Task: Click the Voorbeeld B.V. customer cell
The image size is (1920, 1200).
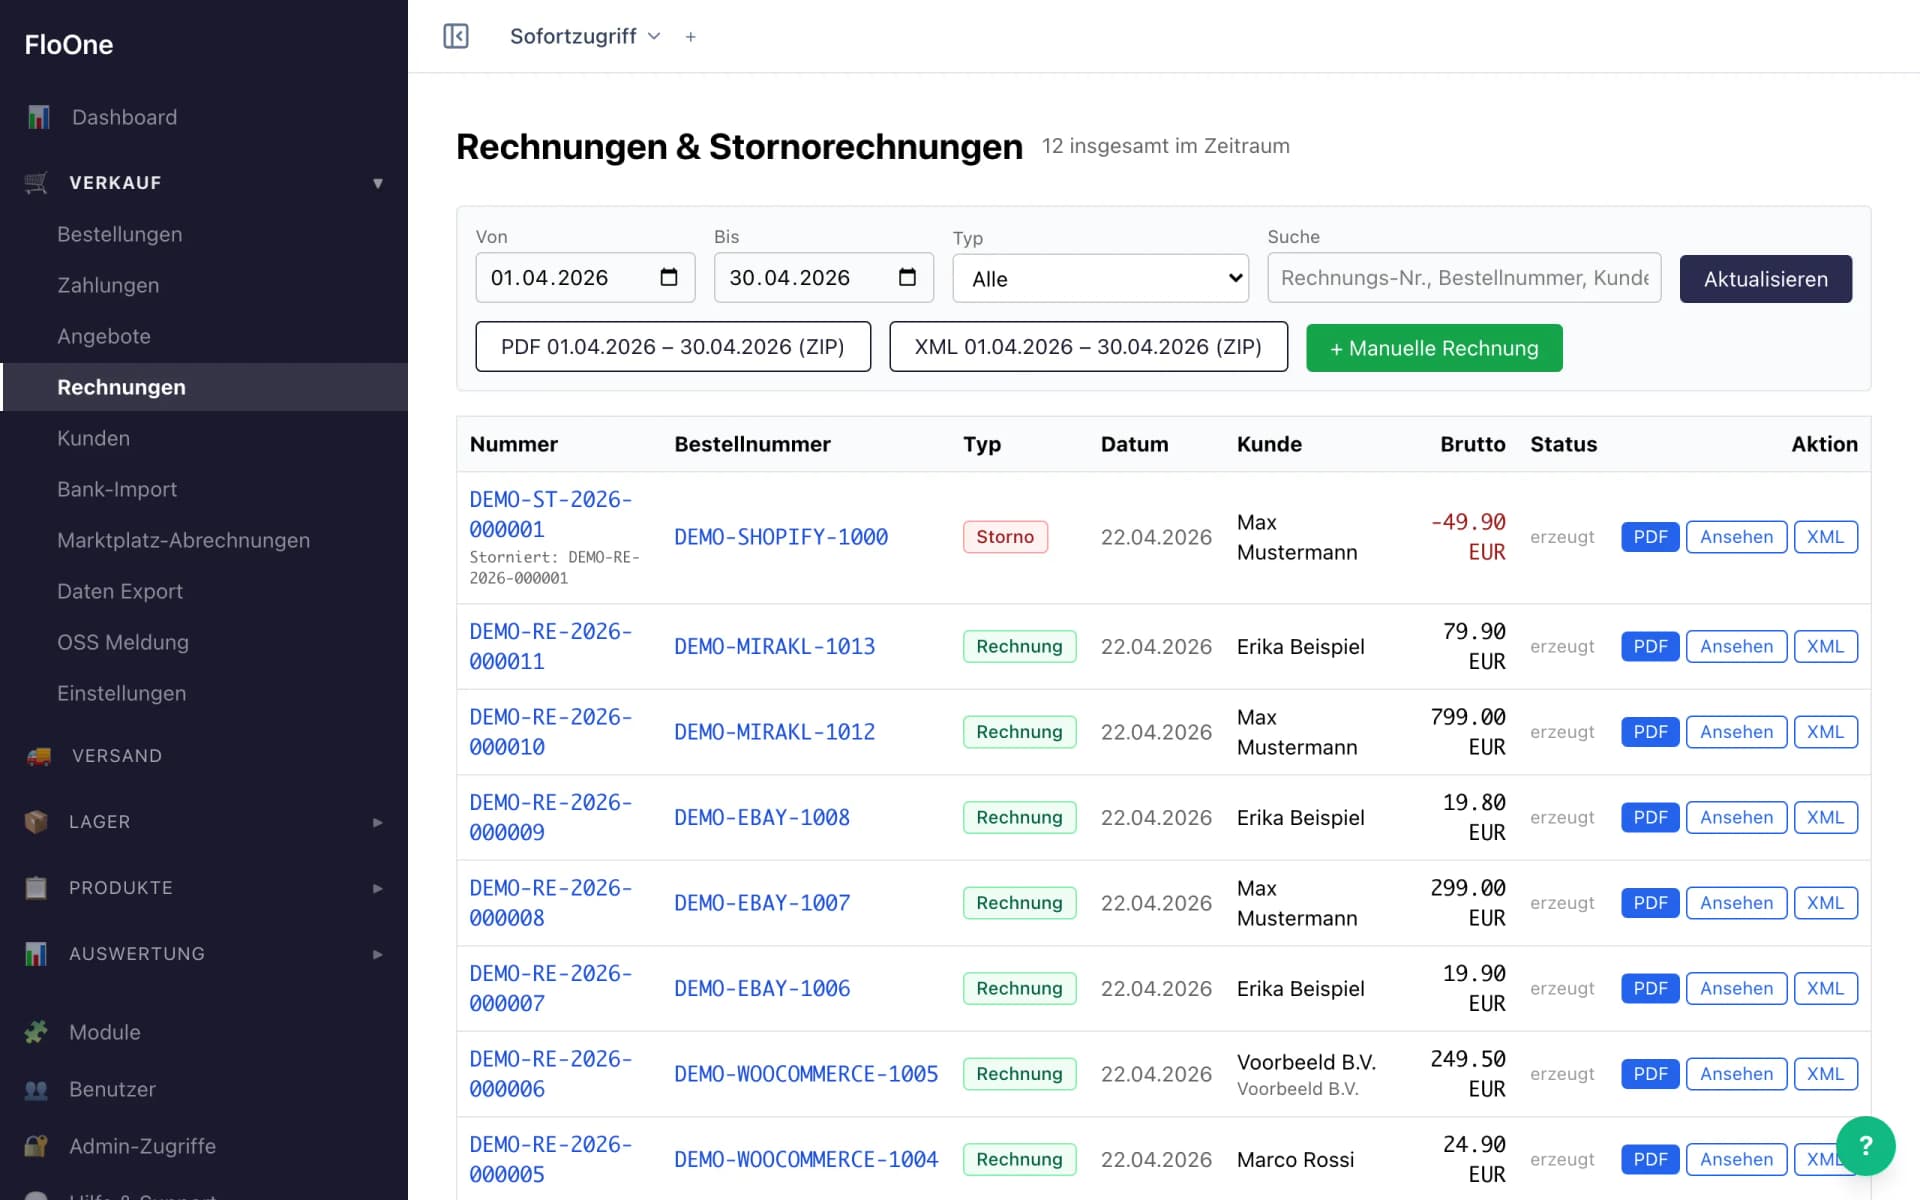Action: pyautogui.click(x=1306, y=1074)
